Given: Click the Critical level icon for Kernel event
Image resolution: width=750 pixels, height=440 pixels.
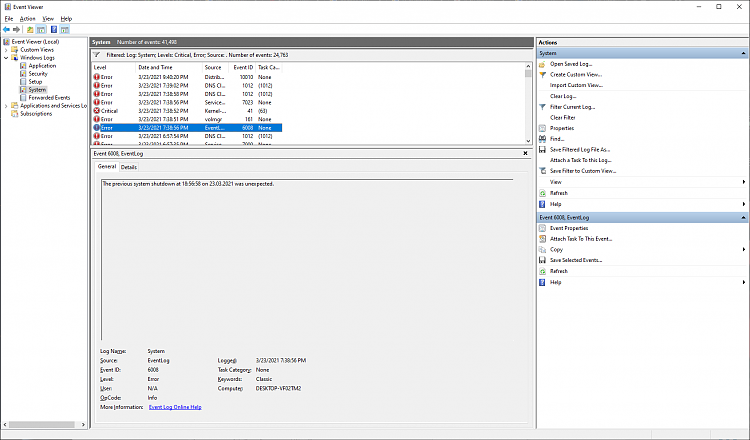Looking at the screenshot, I should [x=97, y=111].
